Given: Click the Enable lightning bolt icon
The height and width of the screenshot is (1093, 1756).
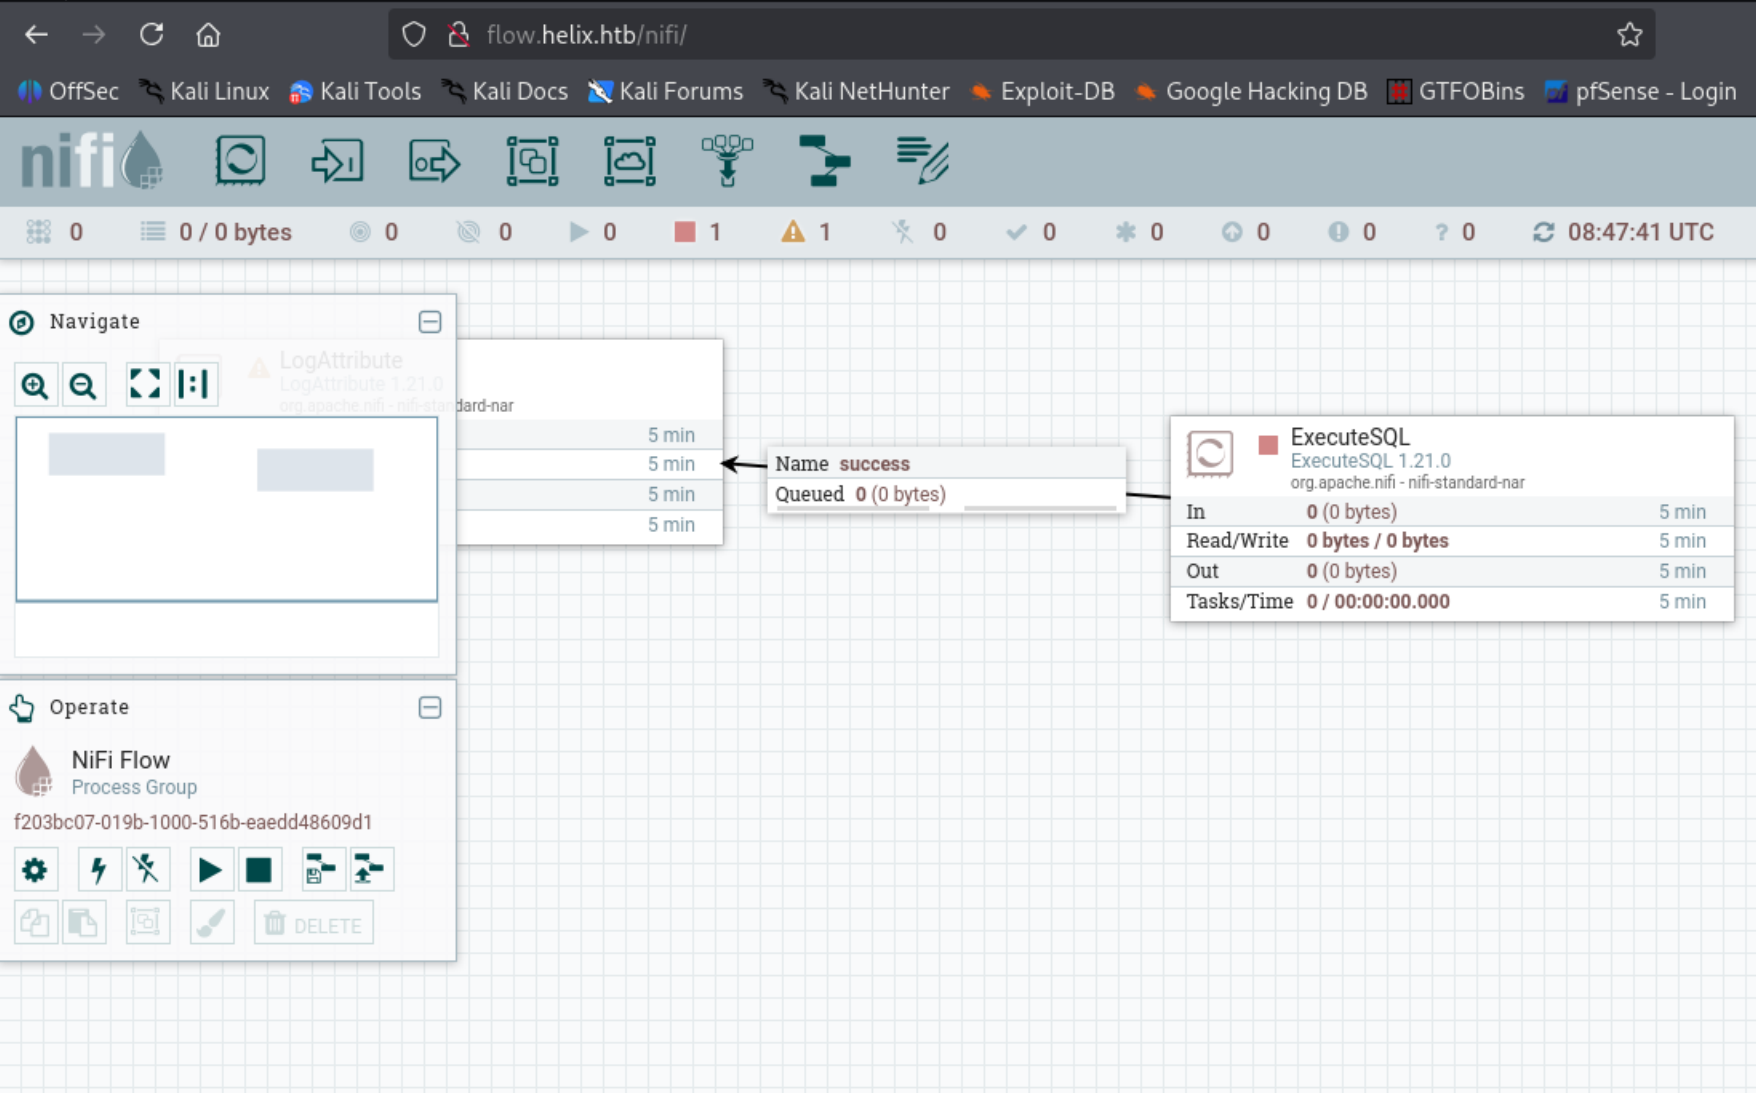Looking at the screenshot, I should tap(98, 870).
